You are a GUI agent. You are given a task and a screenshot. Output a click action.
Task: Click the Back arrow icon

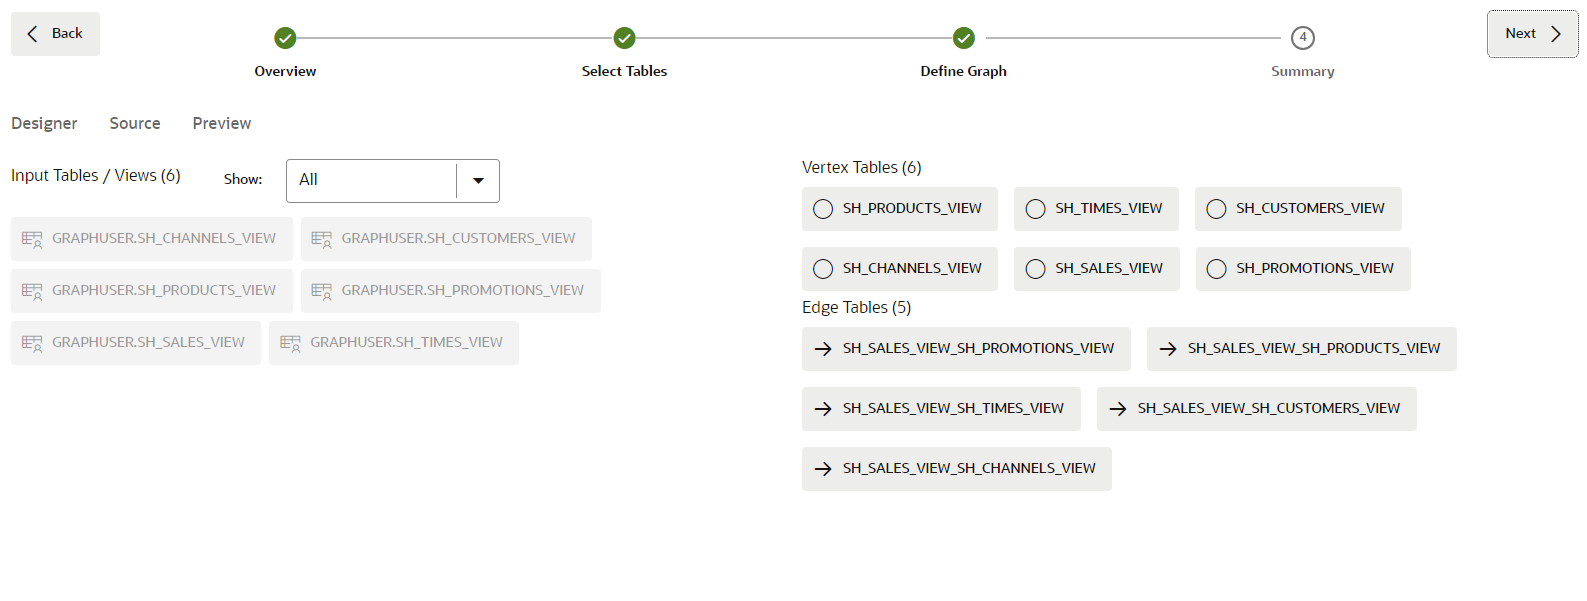32,34
